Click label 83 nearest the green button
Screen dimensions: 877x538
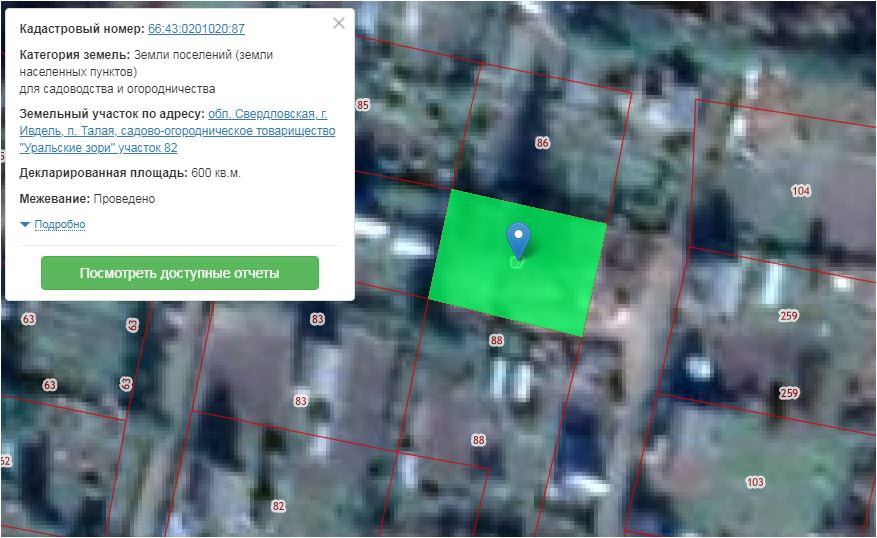[x=318, y=319]
